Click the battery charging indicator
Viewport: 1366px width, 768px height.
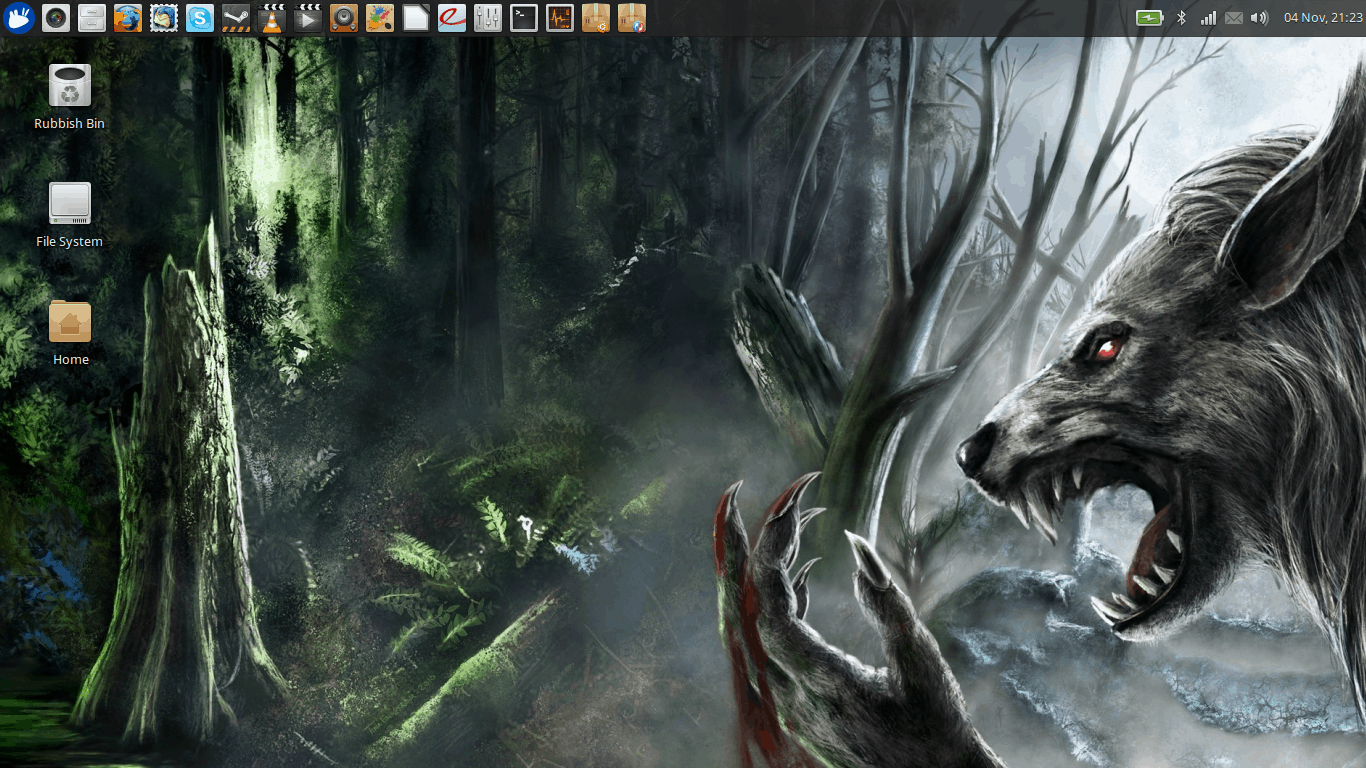1150,18
